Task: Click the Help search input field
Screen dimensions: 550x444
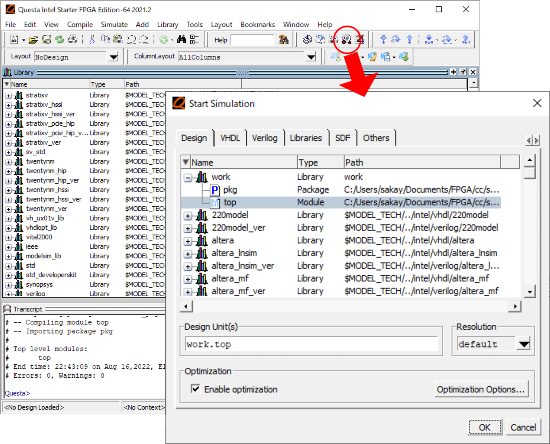Action: pyautogui.click(x=252, y=40)
